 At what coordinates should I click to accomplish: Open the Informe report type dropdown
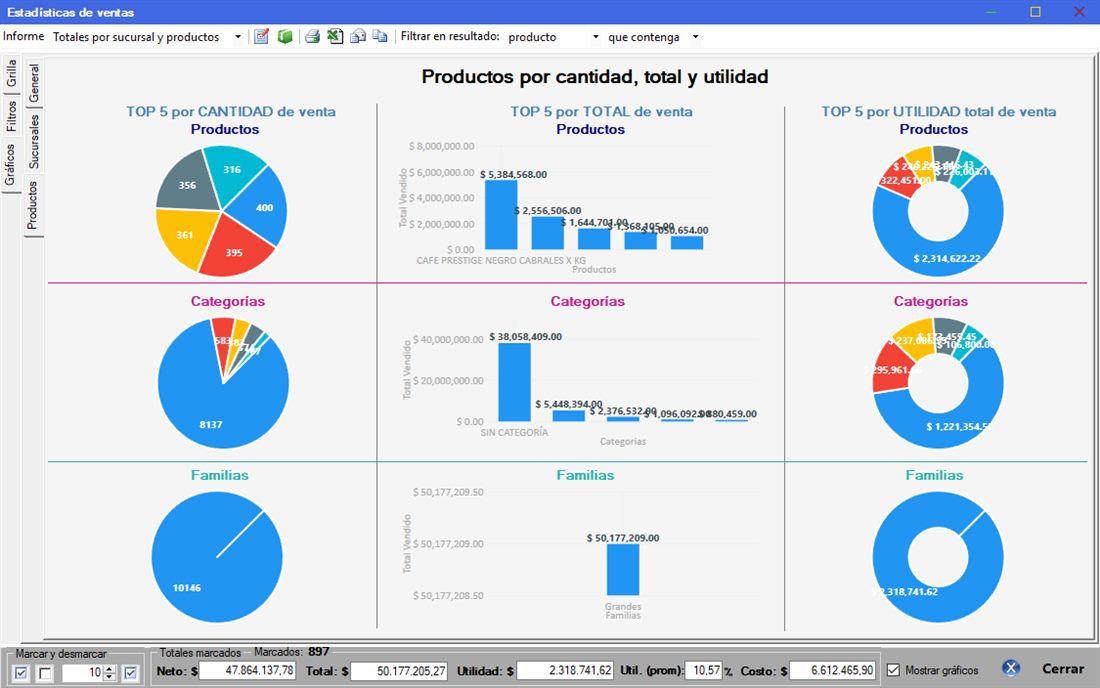238,37
